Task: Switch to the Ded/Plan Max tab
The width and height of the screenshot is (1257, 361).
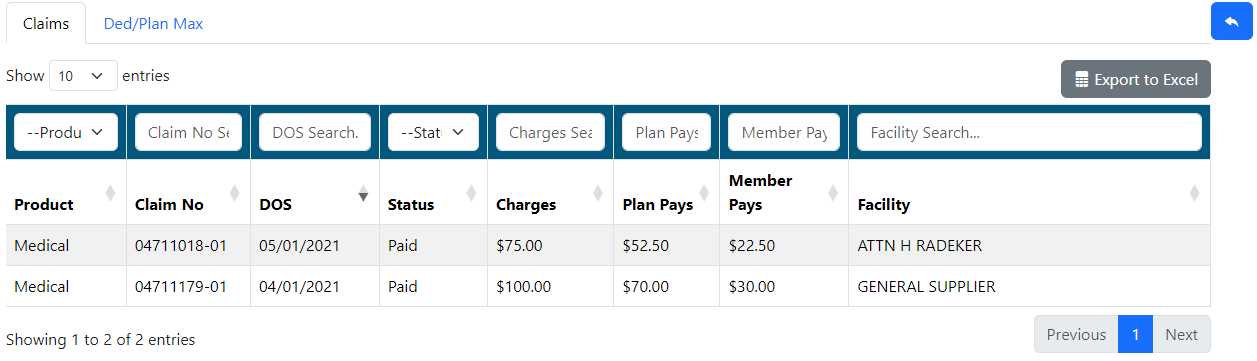Action: 153,23
